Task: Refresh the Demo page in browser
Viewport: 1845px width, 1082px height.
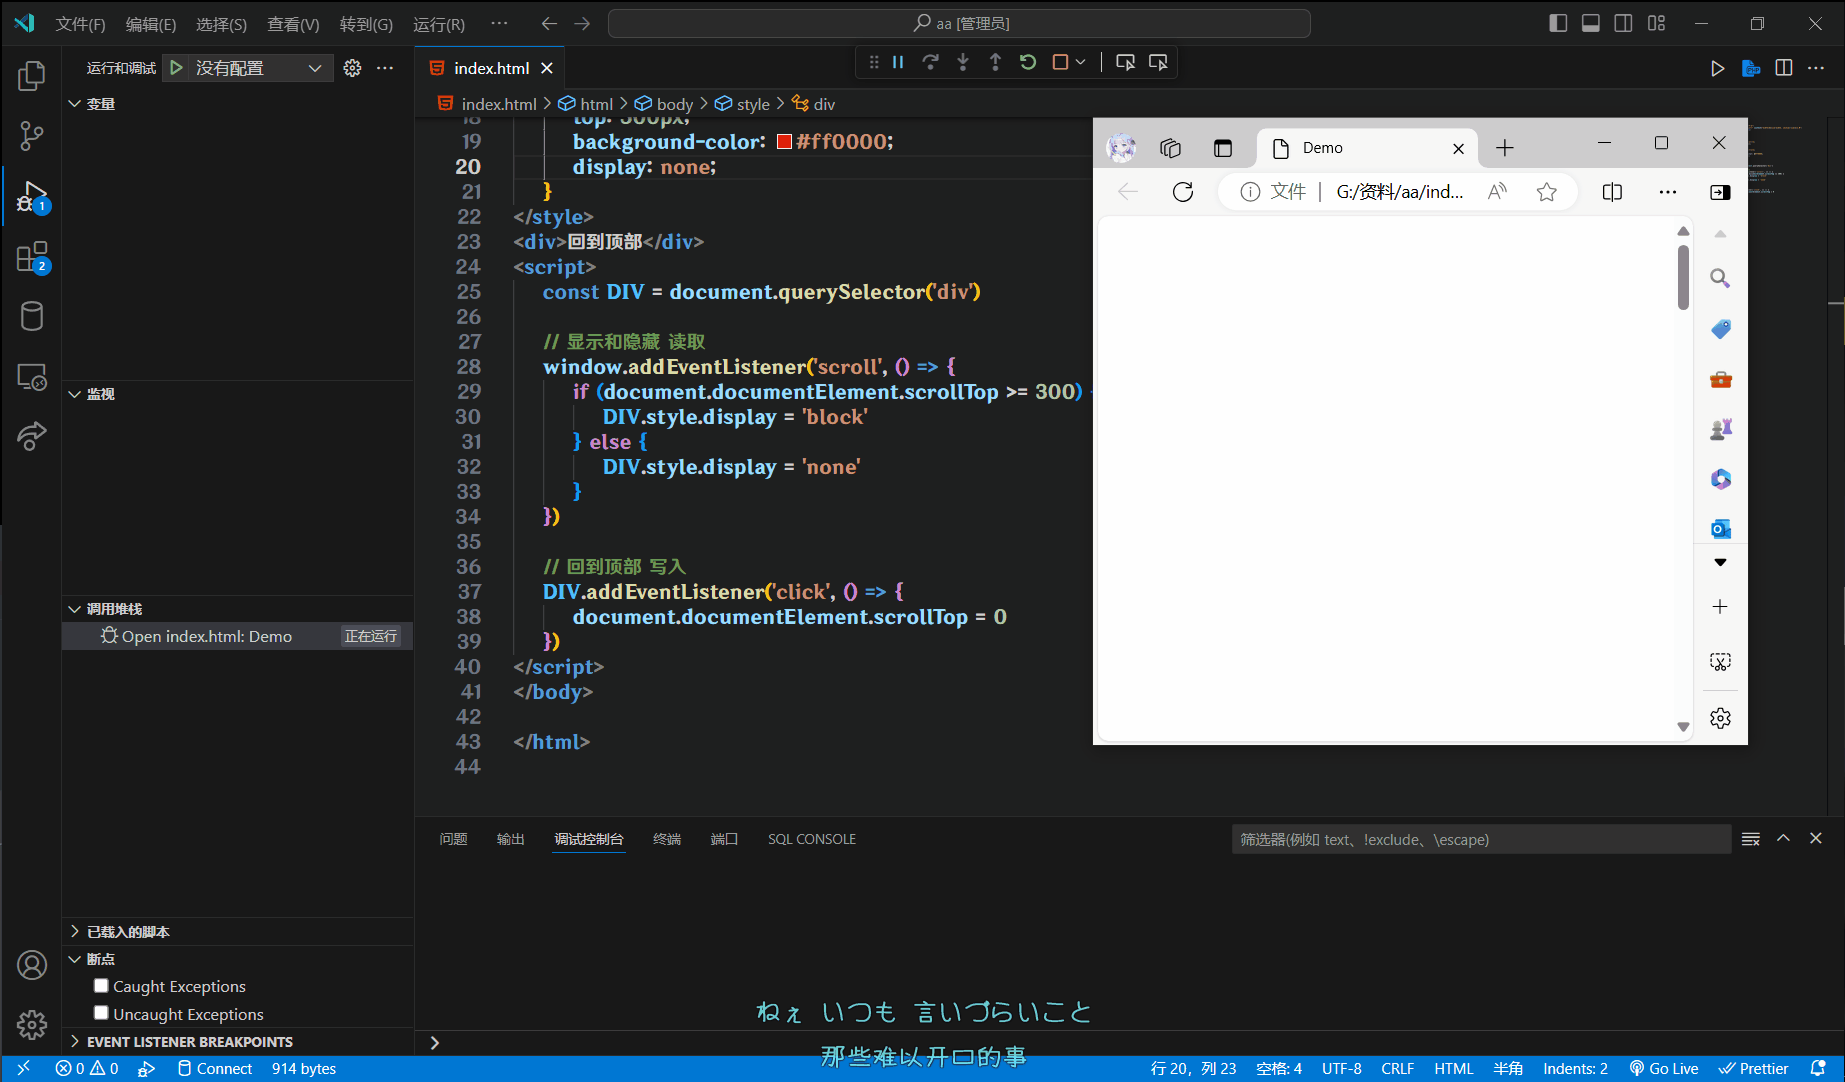Action: coord(1183,192)
